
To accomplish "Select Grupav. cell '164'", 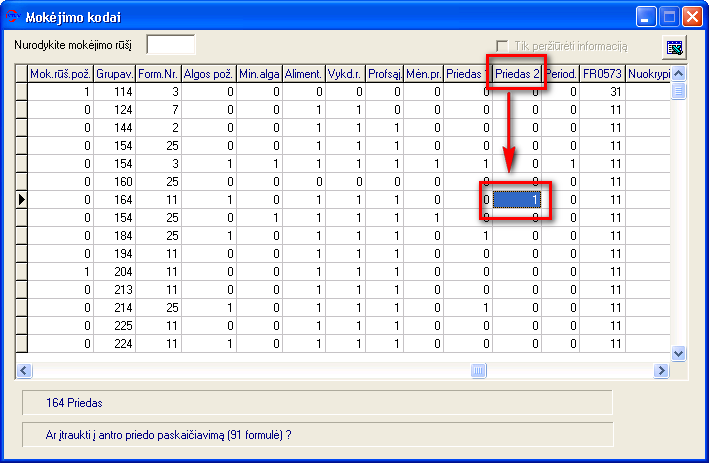I will point(114,200).
